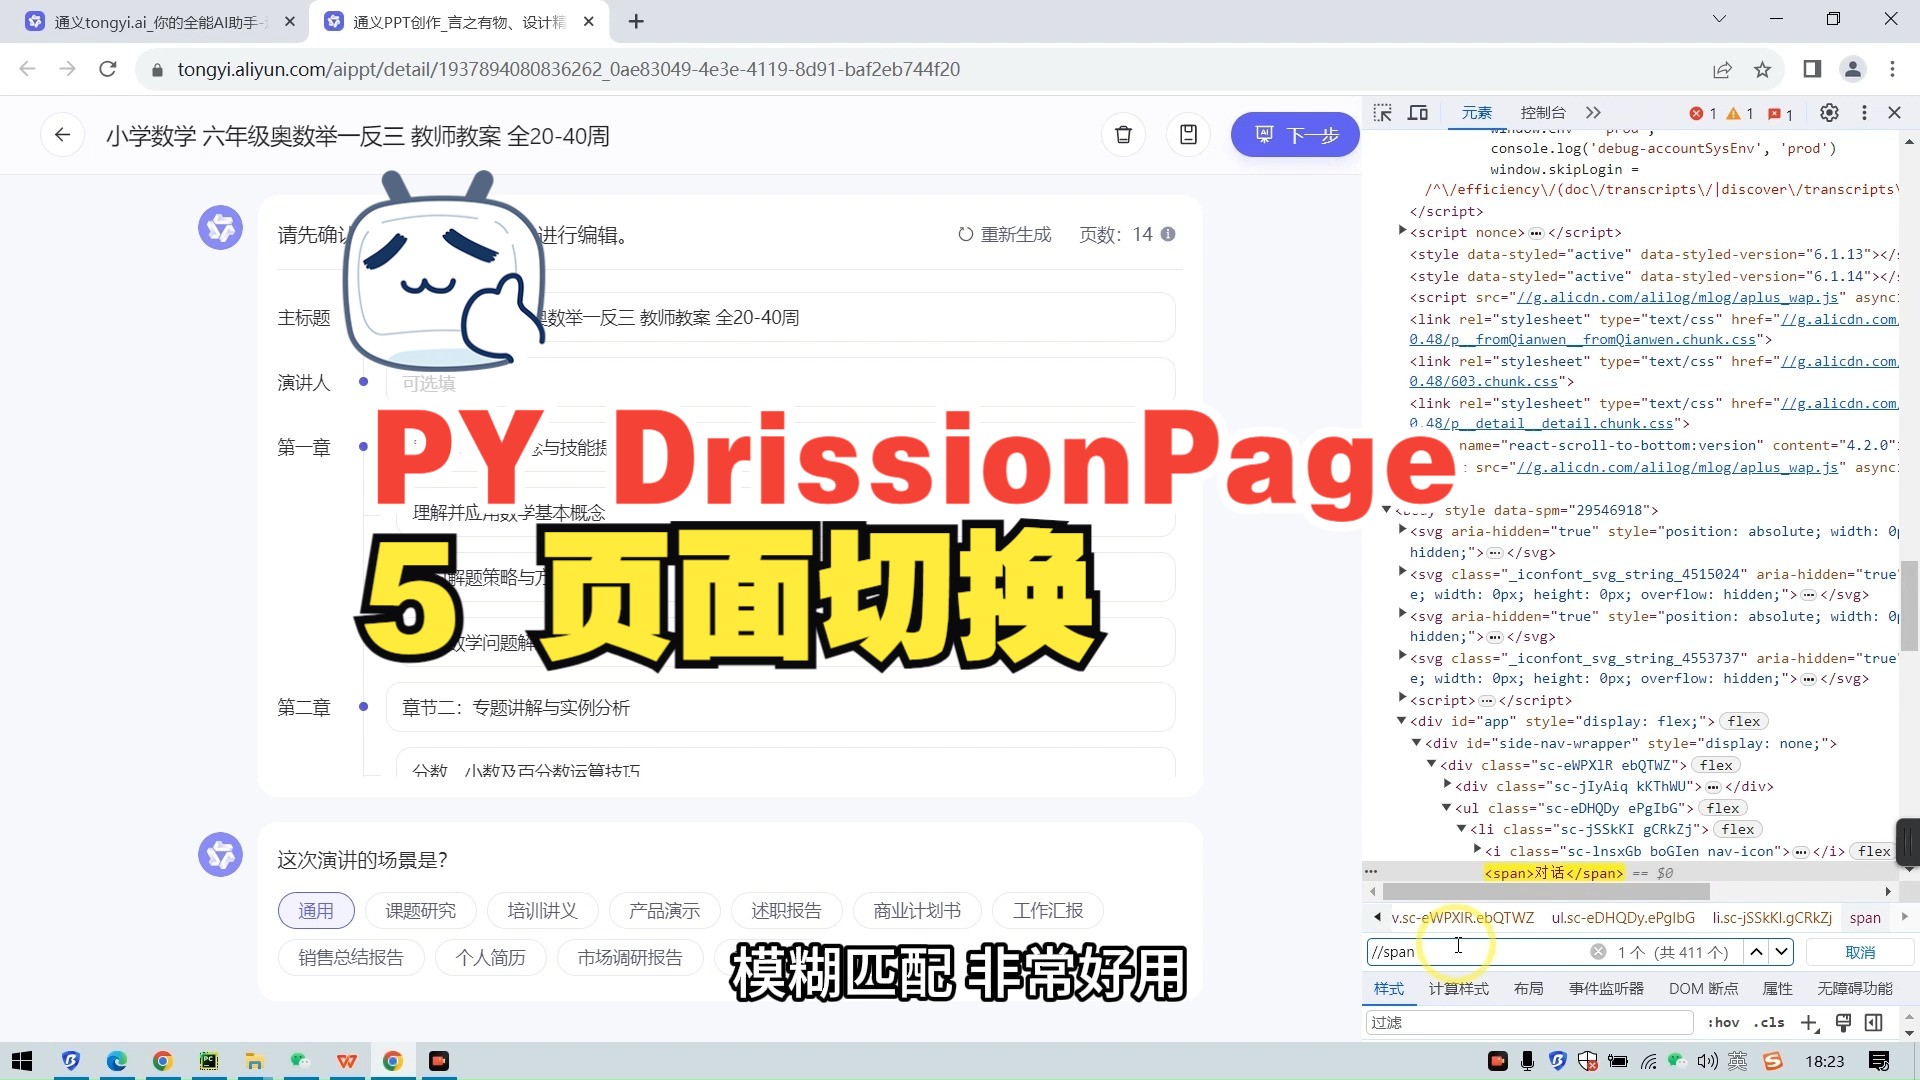The image size is (1920, 1080).
Task: Select the inspect element picker tool
Action: 1384,113
